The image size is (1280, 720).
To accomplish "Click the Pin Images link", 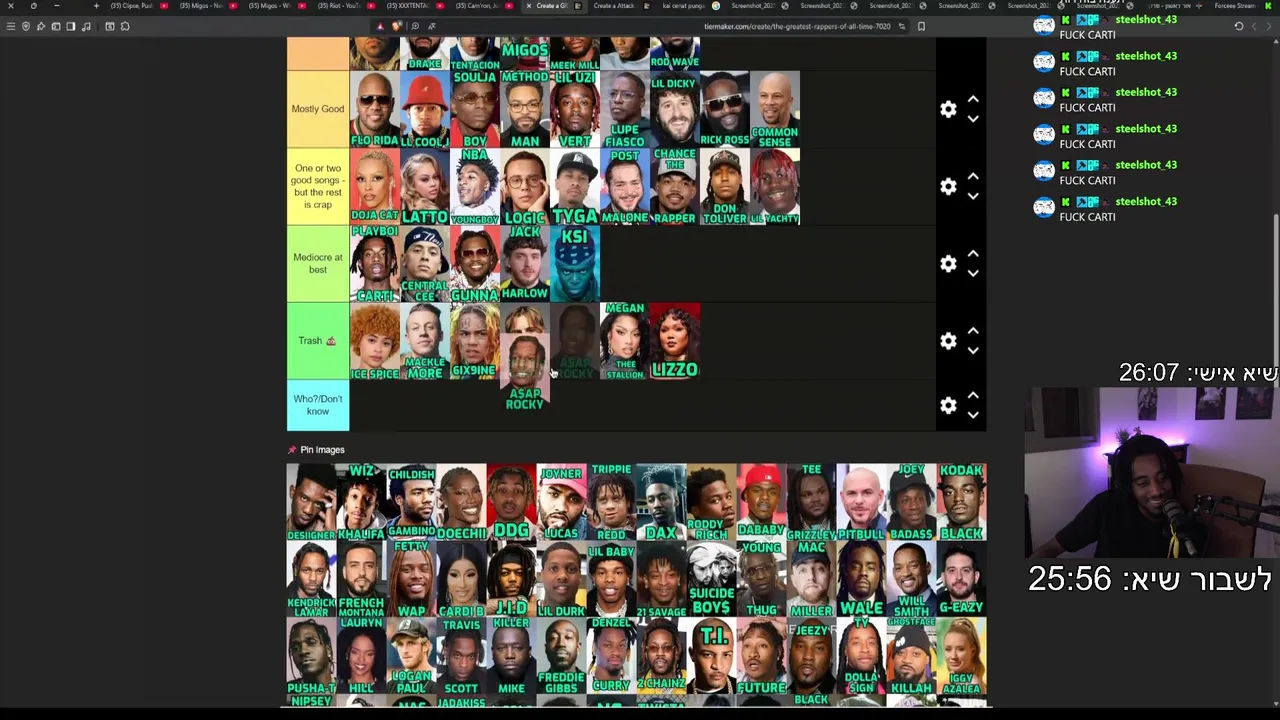I will (x=322, y=450).
